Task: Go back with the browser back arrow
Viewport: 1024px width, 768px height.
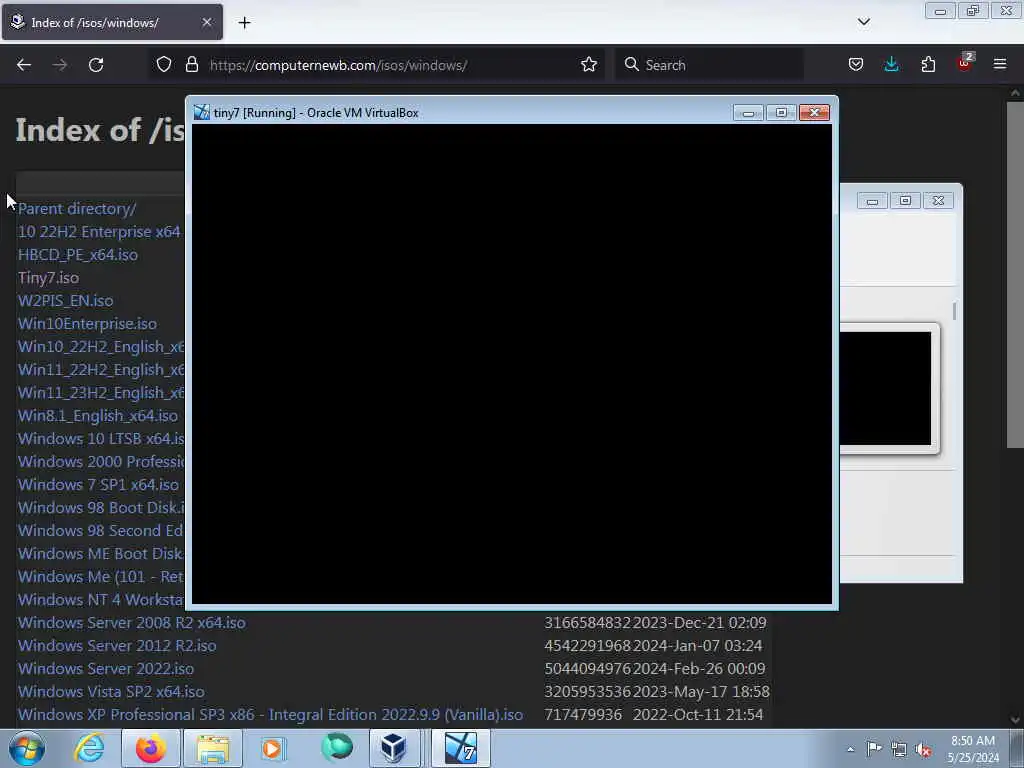Action: (24, 65)
